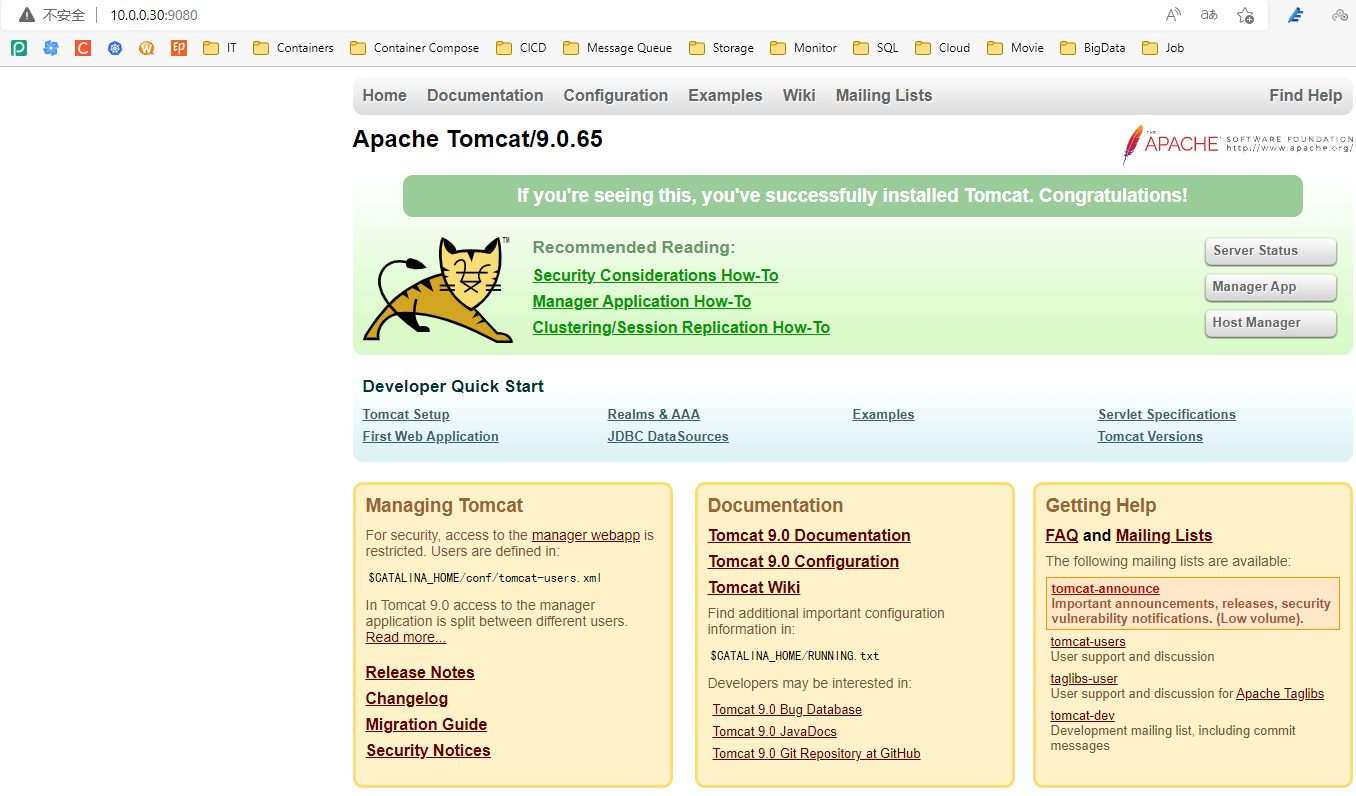
Task: Open Mailing Lists in Tomcat navigation bar
Action: click(884, 95)
